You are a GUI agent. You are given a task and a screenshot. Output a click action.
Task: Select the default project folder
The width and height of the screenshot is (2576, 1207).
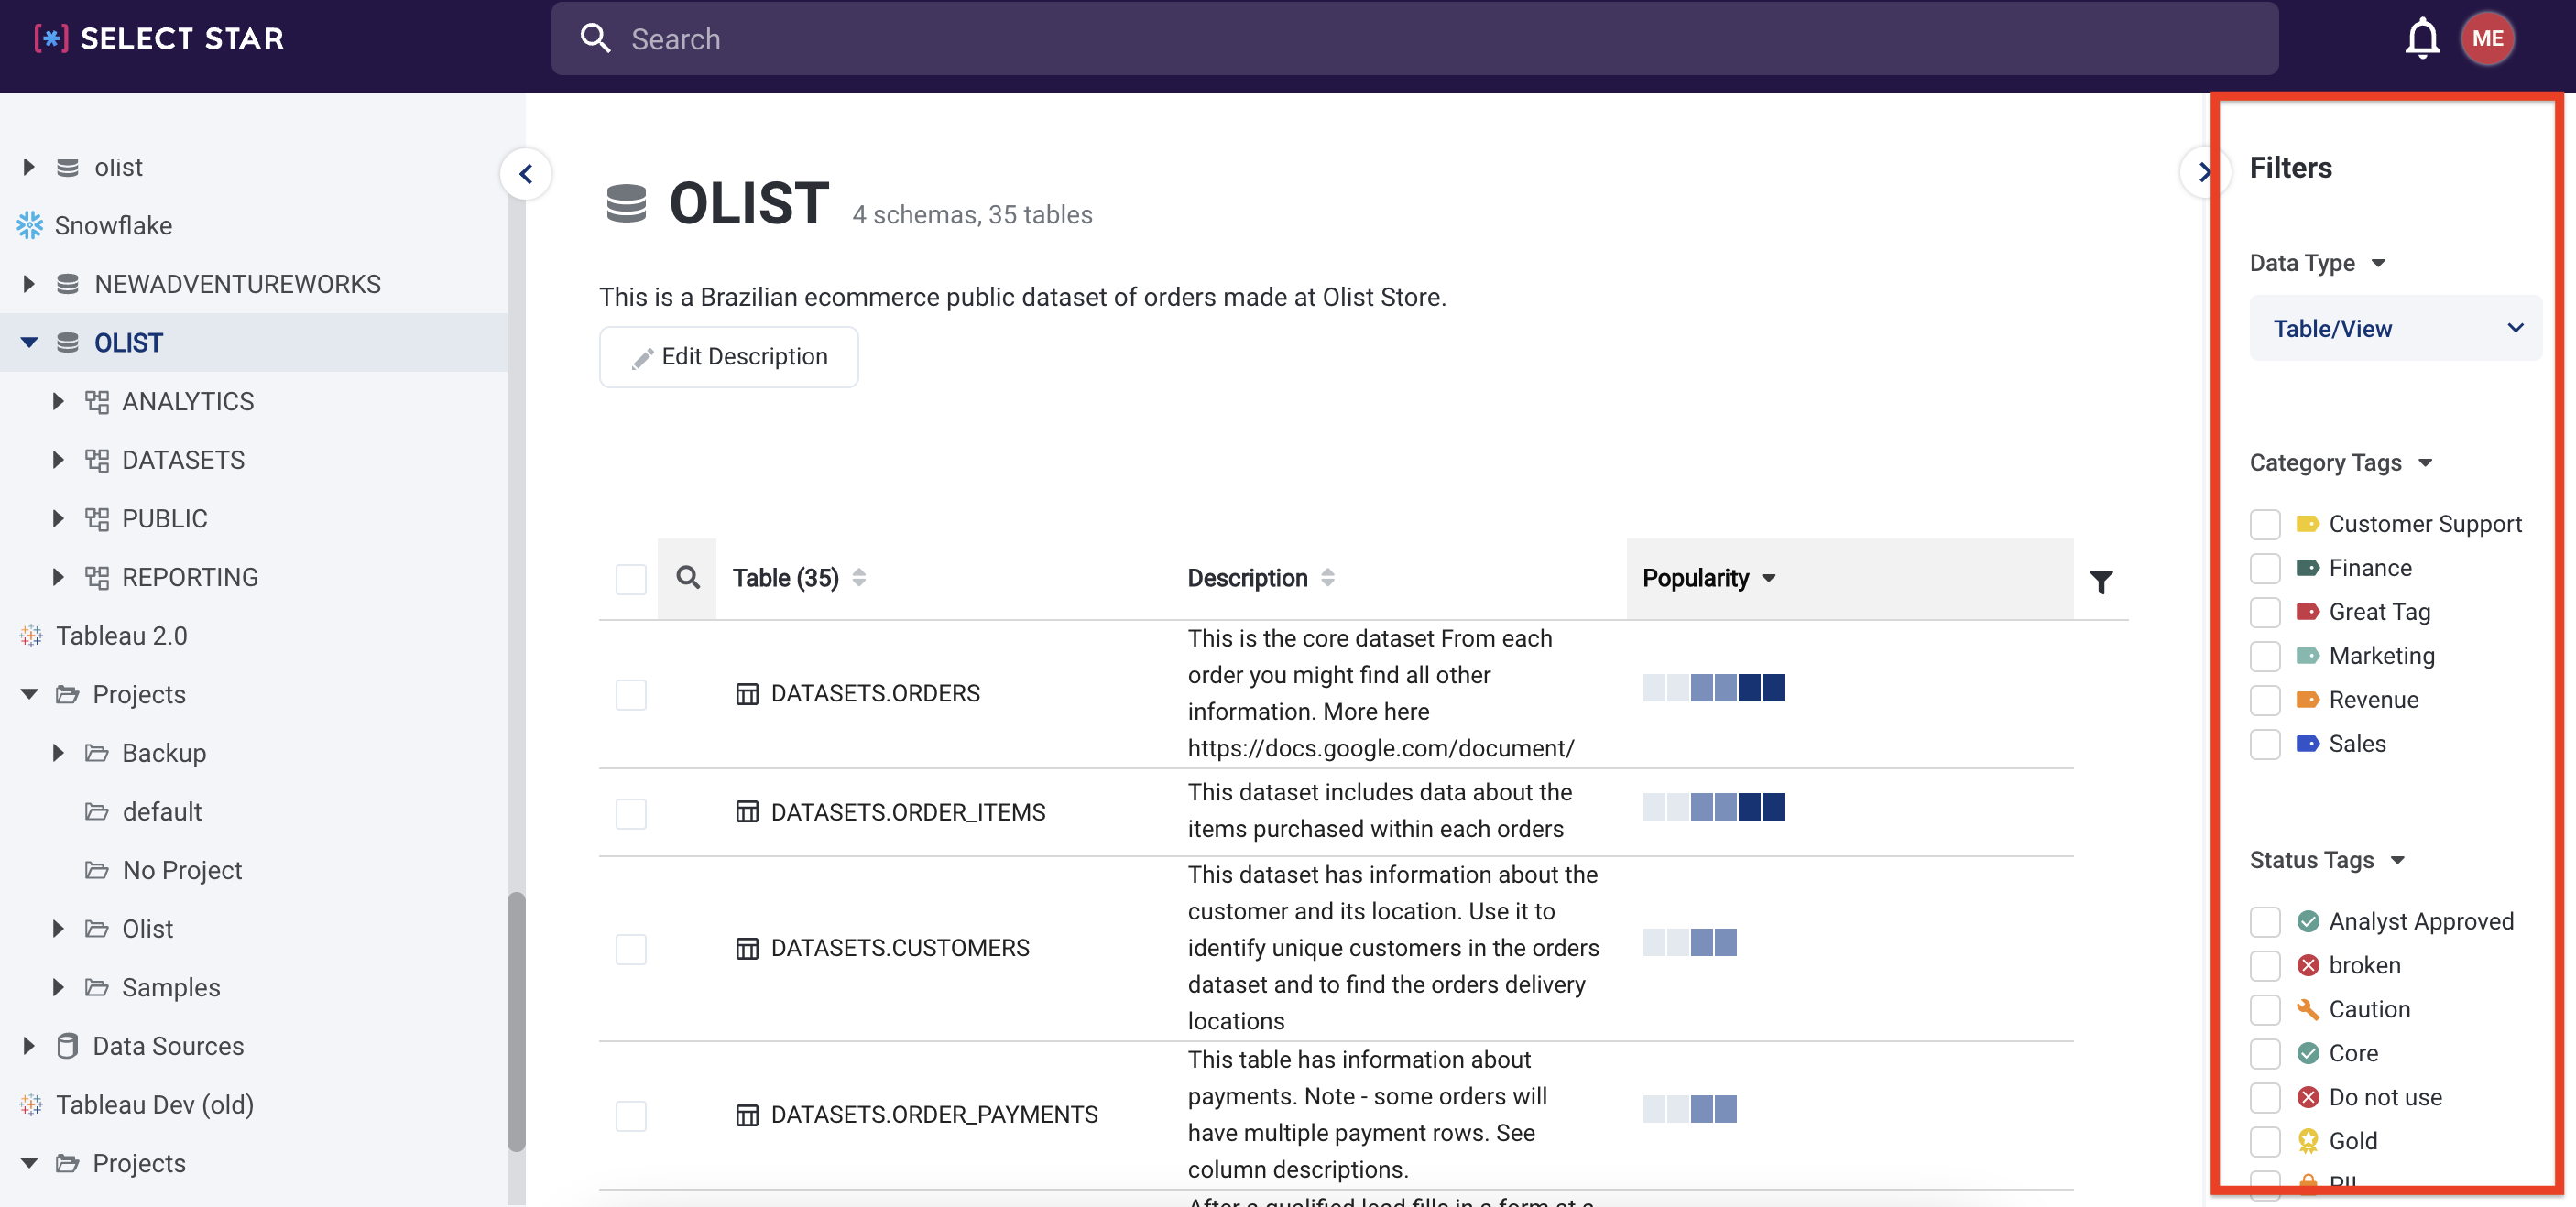point(162,811)
